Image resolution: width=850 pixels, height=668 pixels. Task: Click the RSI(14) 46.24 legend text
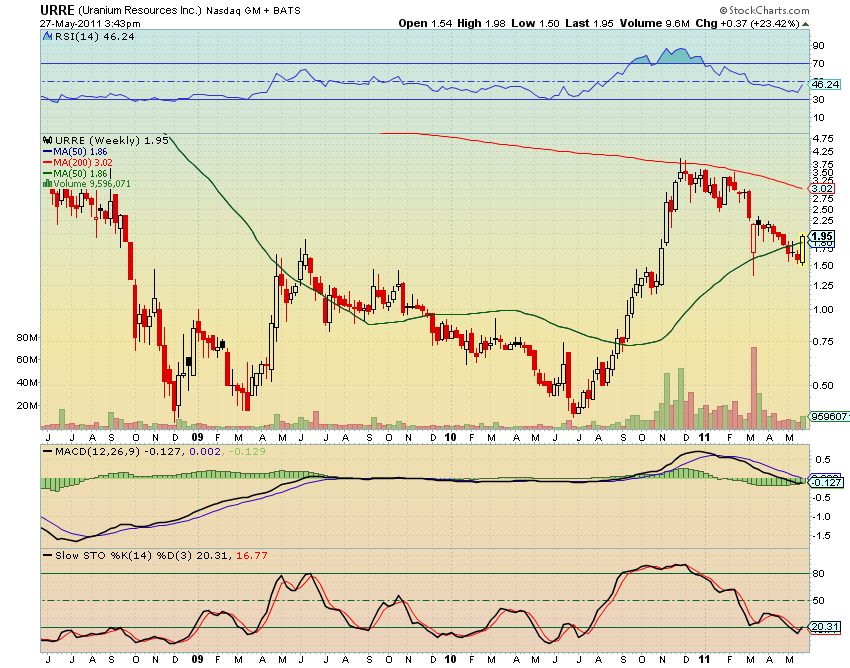pyautogui.click(x=95, y=36)
